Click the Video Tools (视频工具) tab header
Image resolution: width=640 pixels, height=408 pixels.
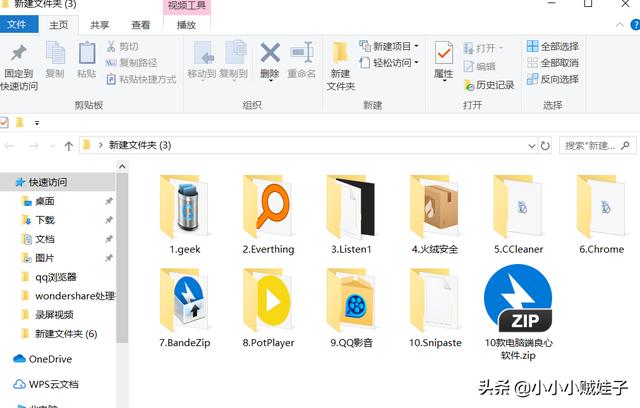[187, 6]
